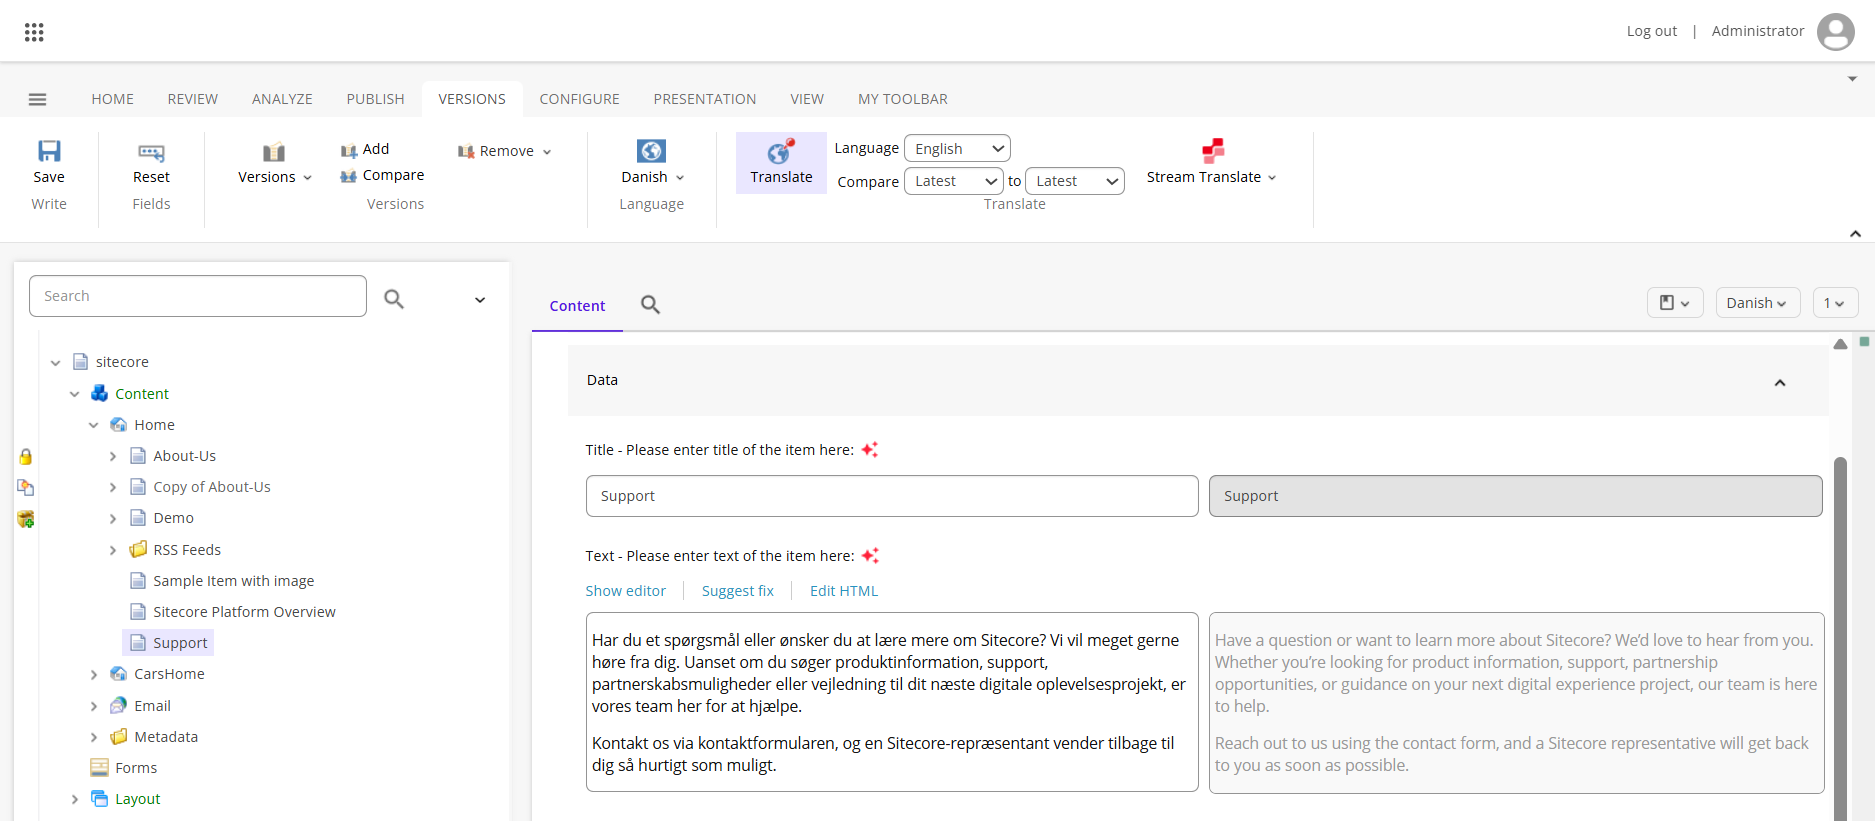The width and height of the screenshot is (1875, 821).
Task: Click the tree search magnifier icon
Action: [x=394, y=298]
